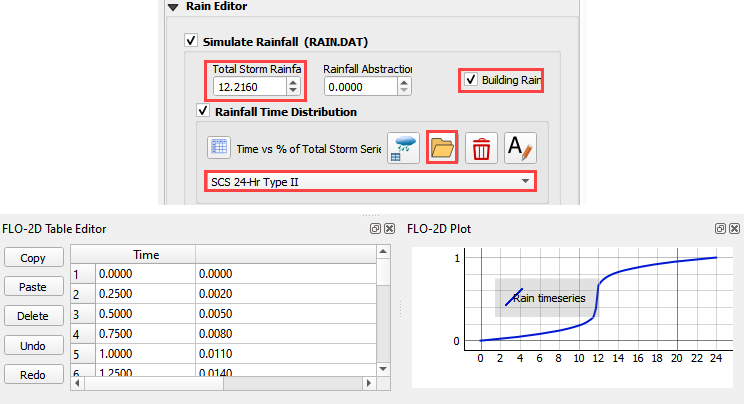Image resolution: width=744 pixels, height=404 pixels.
Task: Rename the time series with pencil icon
Action: tap(520, 148)
